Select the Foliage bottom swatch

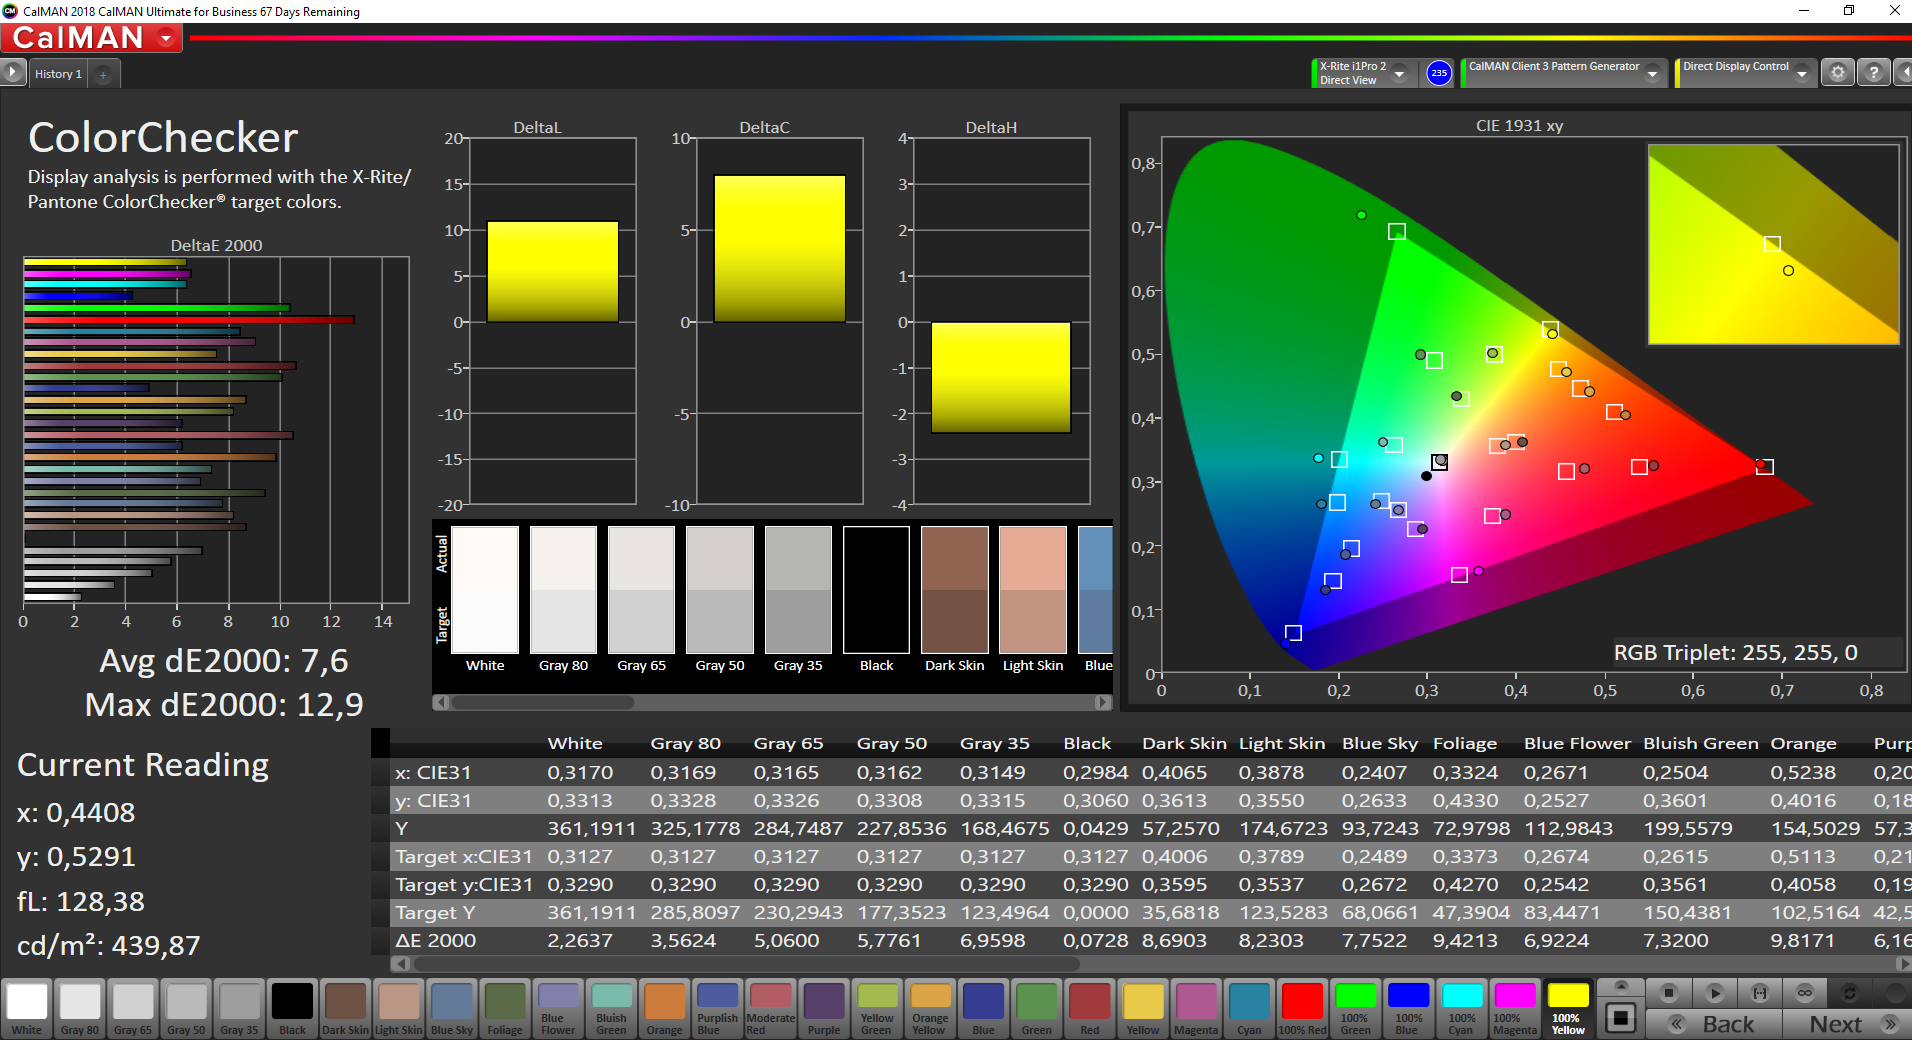[x=505, y=1008]
